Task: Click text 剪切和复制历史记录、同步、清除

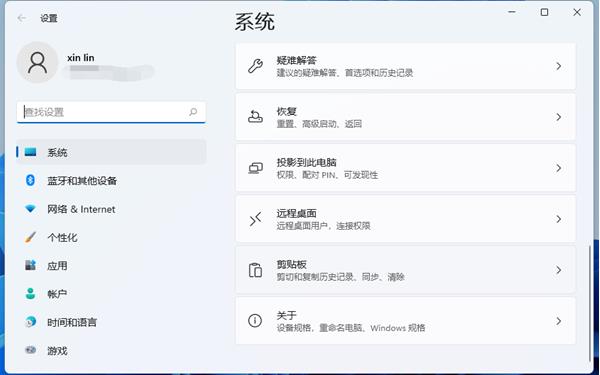Action: click(x=341, y=277)
